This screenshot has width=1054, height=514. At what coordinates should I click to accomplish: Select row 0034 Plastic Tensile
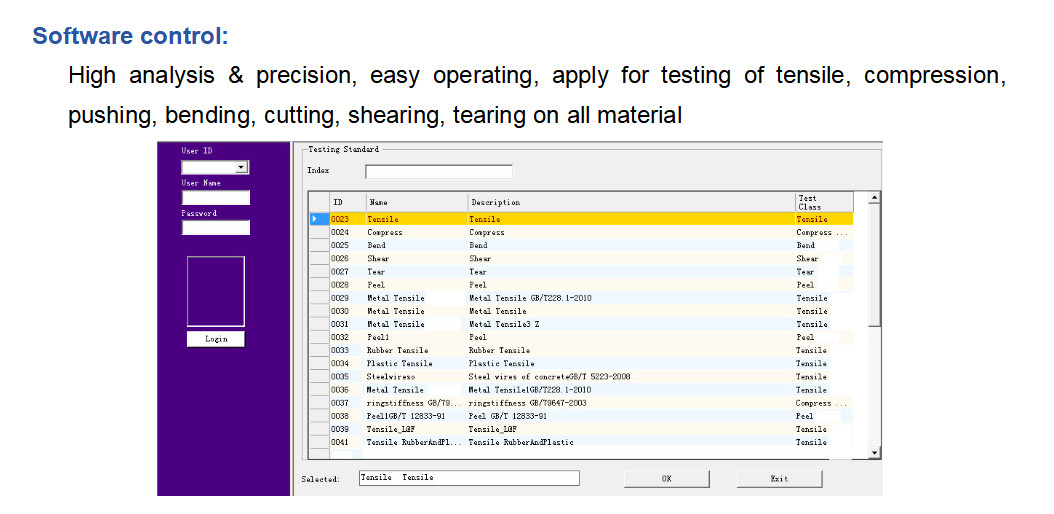click(581, 363)
